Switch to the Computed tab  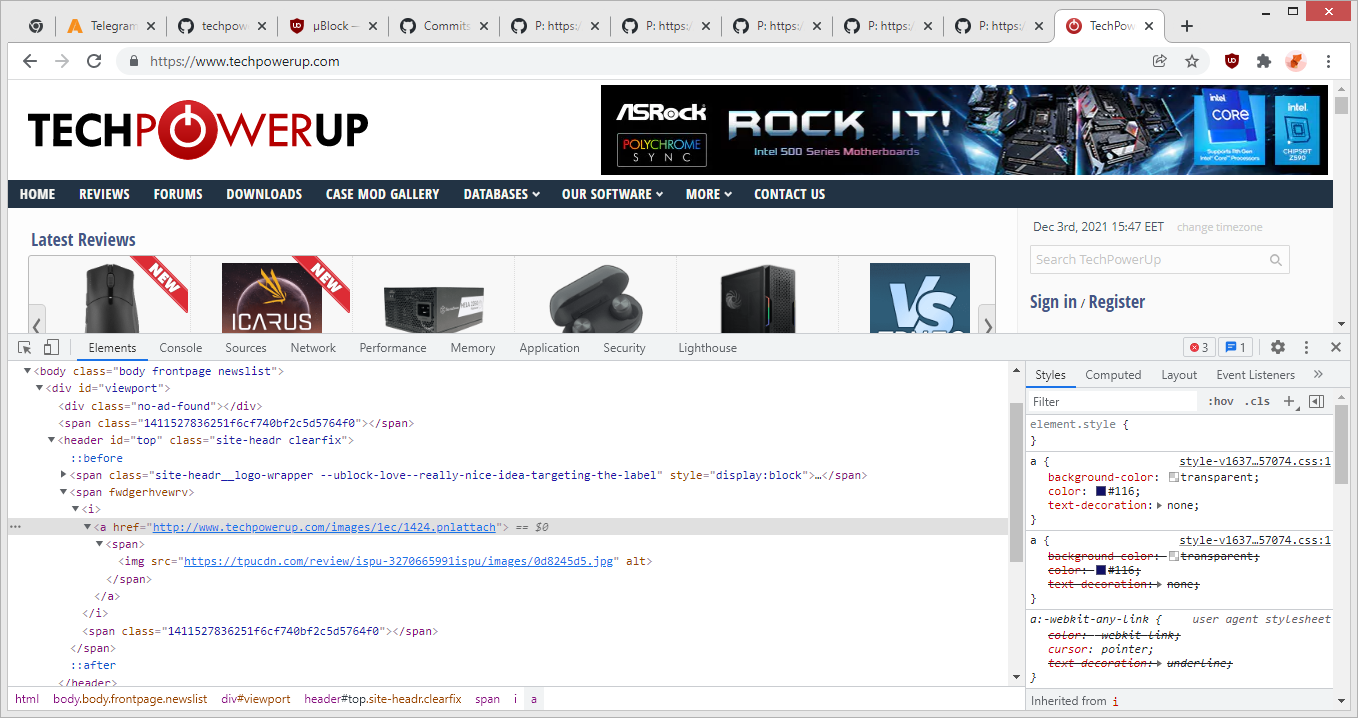click(x=1113, y=375)
